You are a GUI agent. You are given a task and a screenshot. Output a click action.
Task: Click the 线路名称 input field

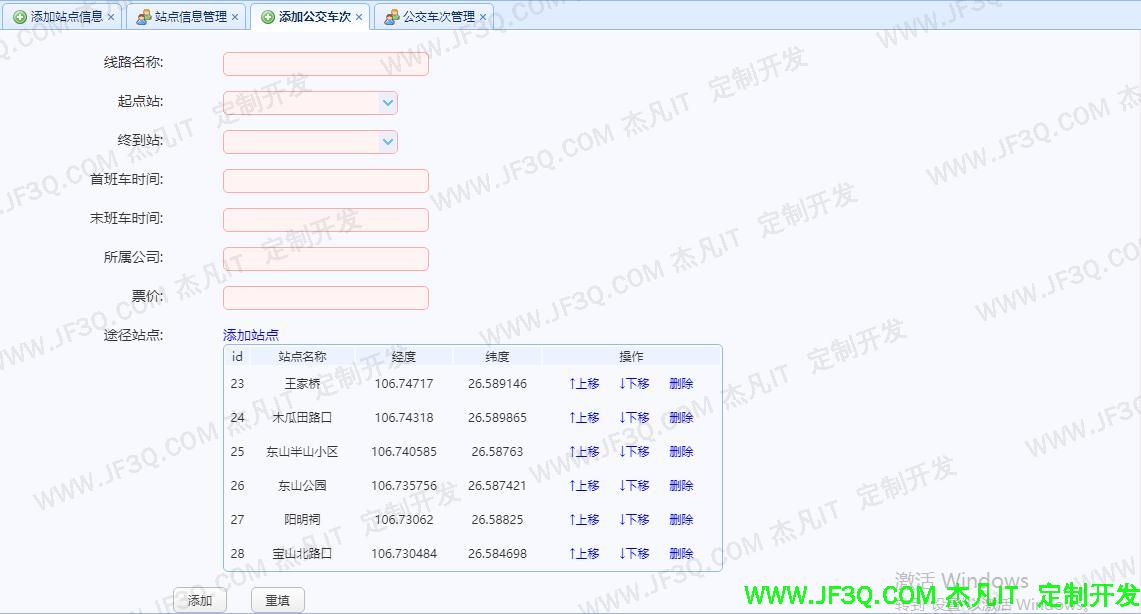click(325, 63)
